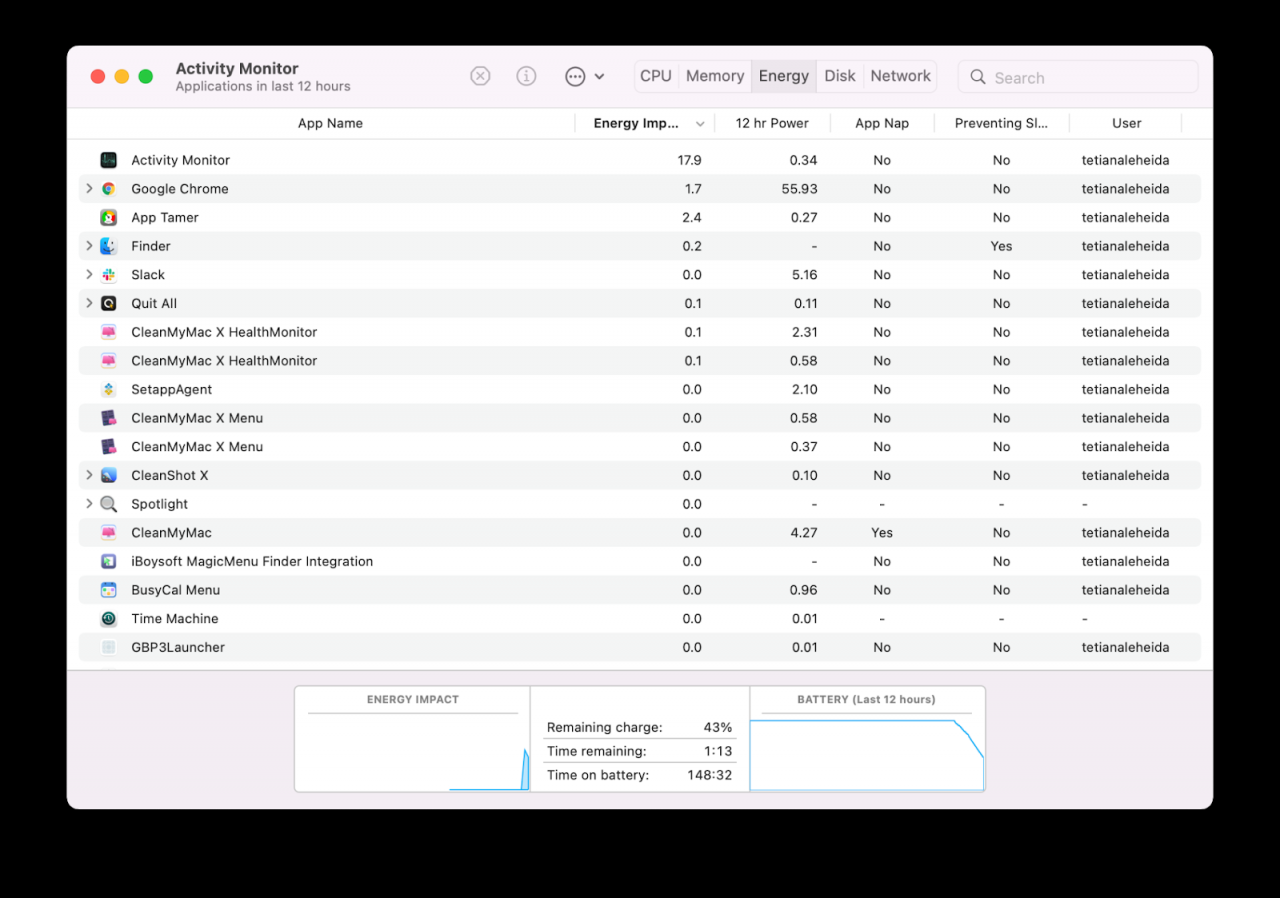Click Chrome's 55.93 power value
This screenshot has width=1280, height=898.
(800, 189)
